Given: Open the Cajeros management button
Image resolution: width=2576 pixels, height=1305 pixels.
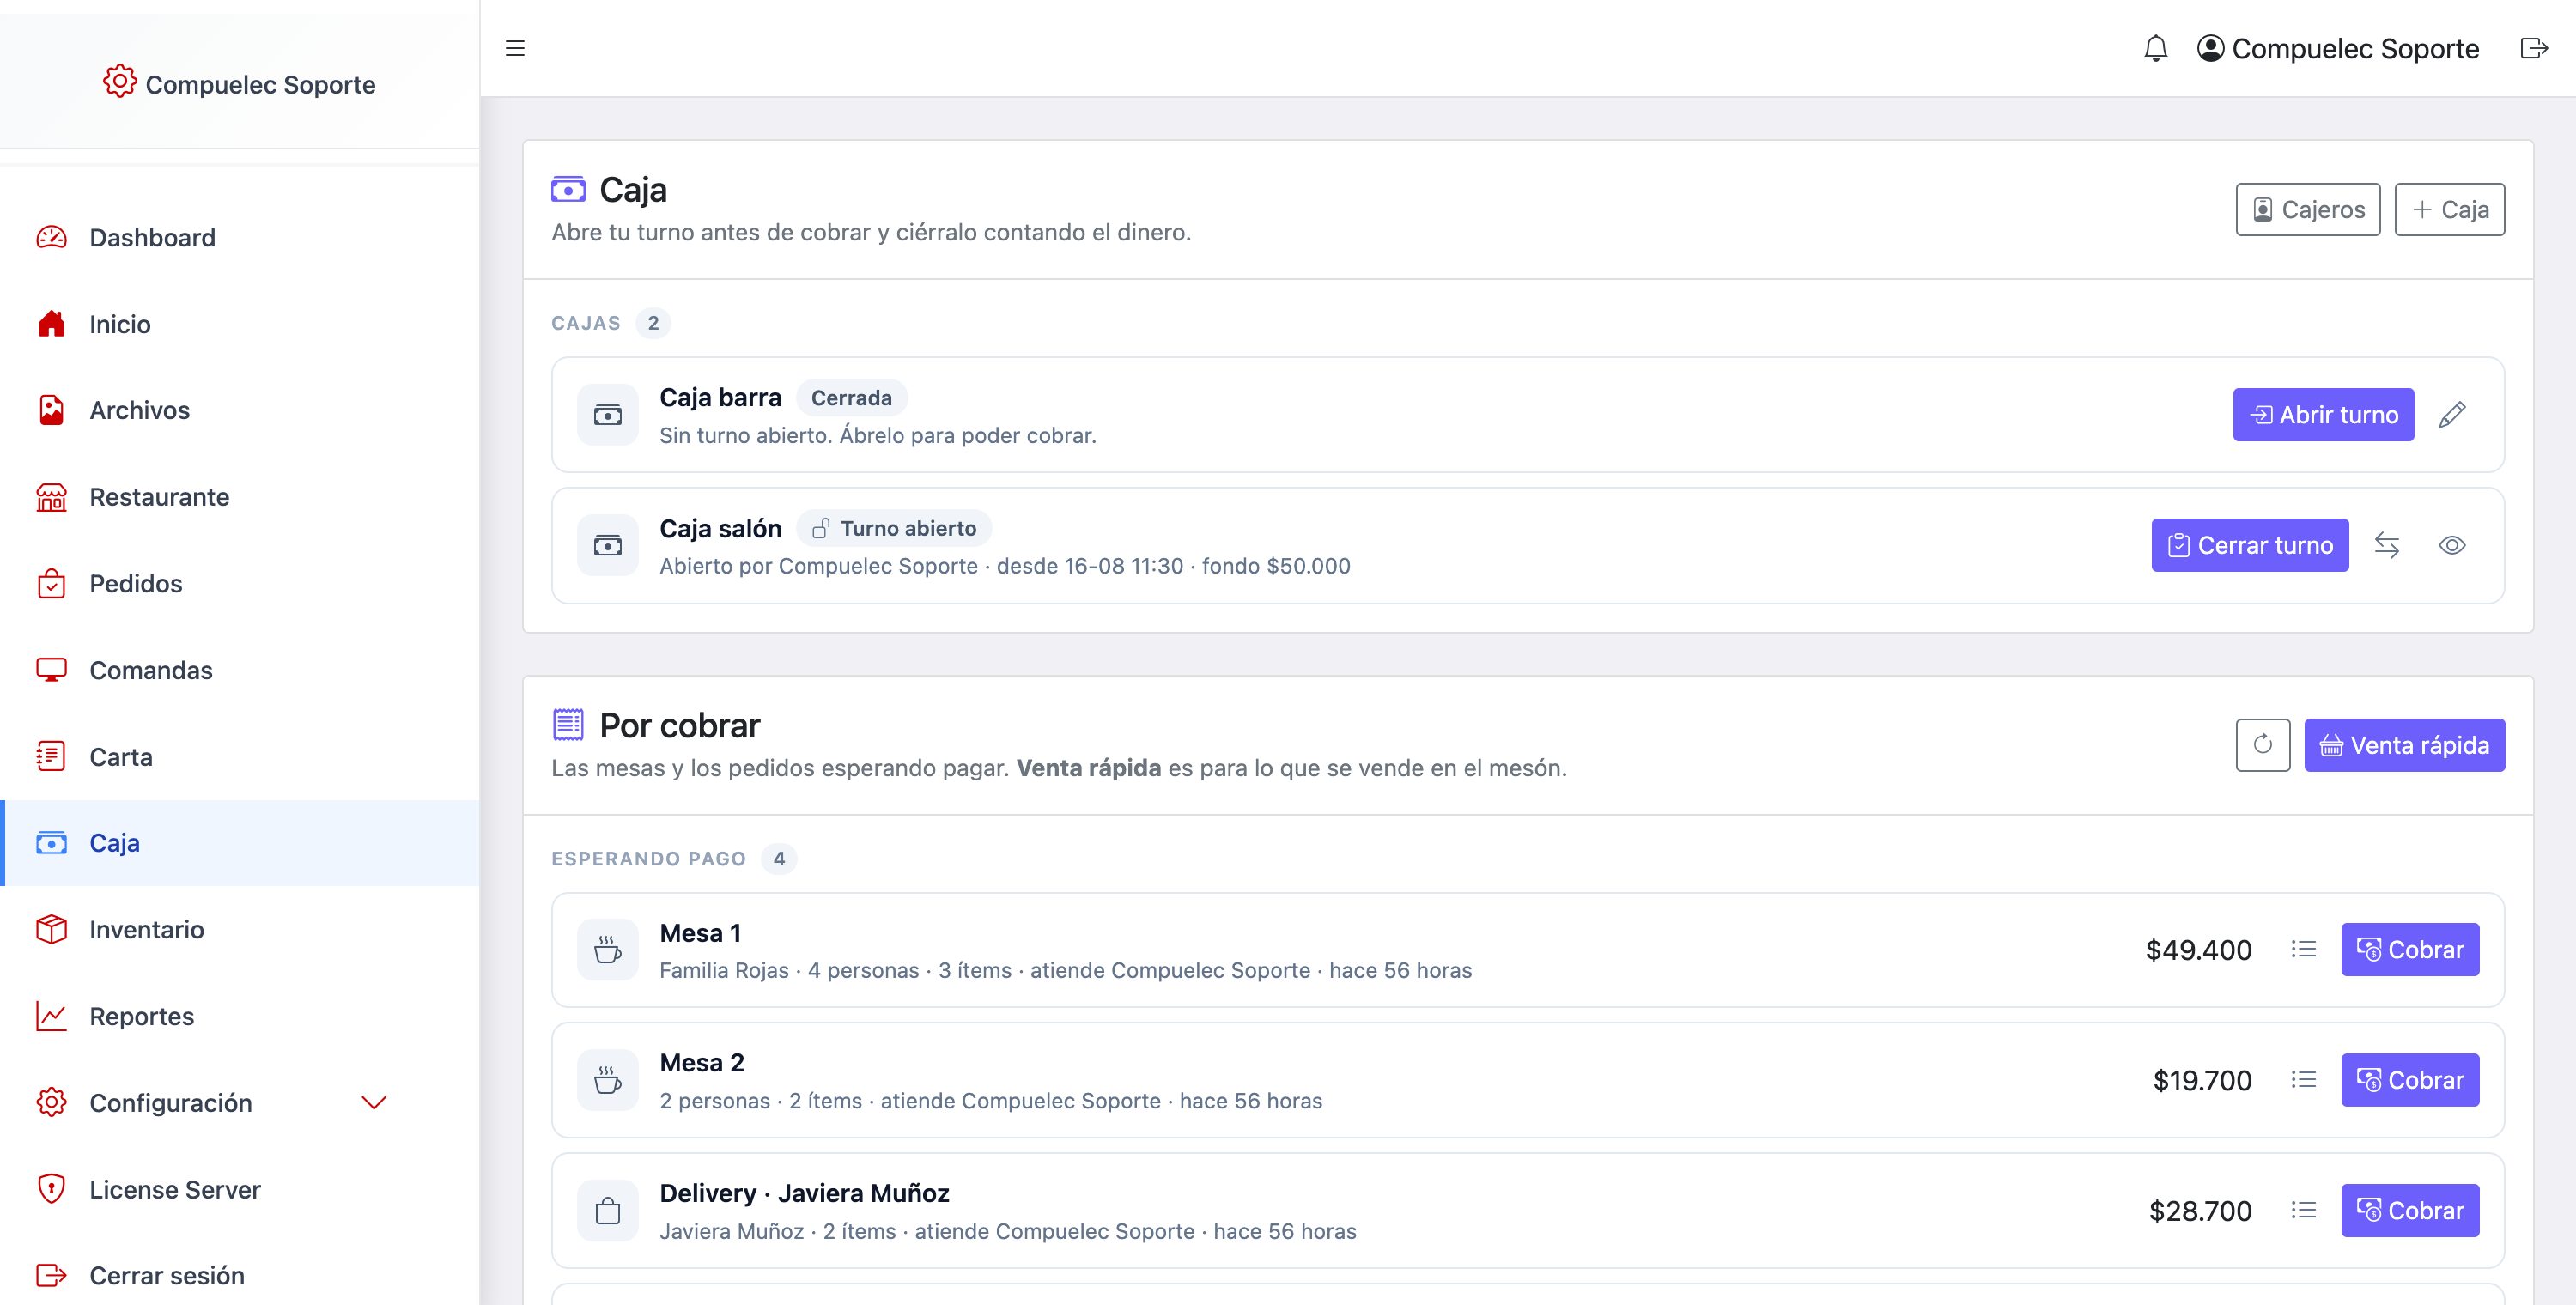Looking at the screenshot, I should (x=2308, y=209).
